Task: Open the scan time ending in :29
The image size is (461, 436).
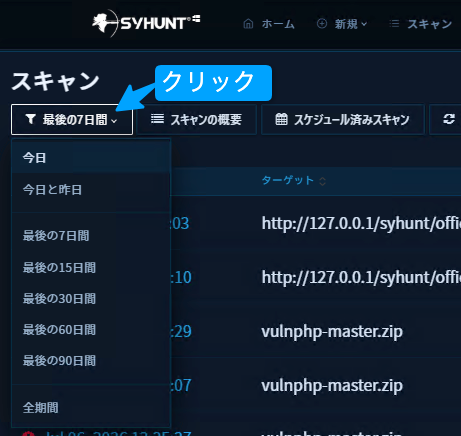Action: [181, 331]
